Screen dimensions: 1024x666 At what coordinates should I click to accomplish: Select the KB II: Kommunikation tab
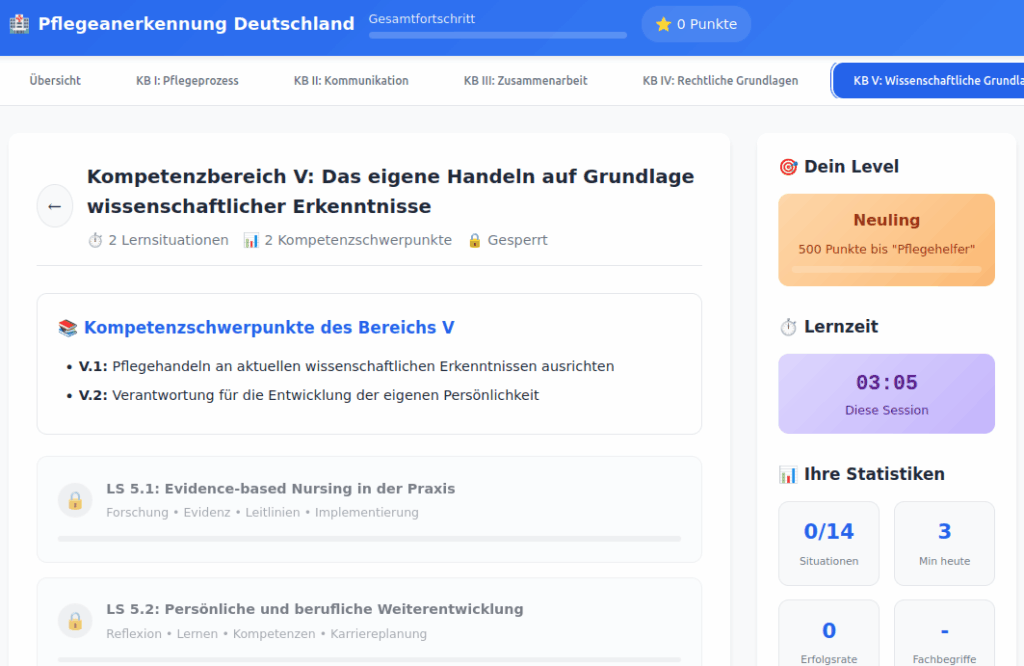351,81
